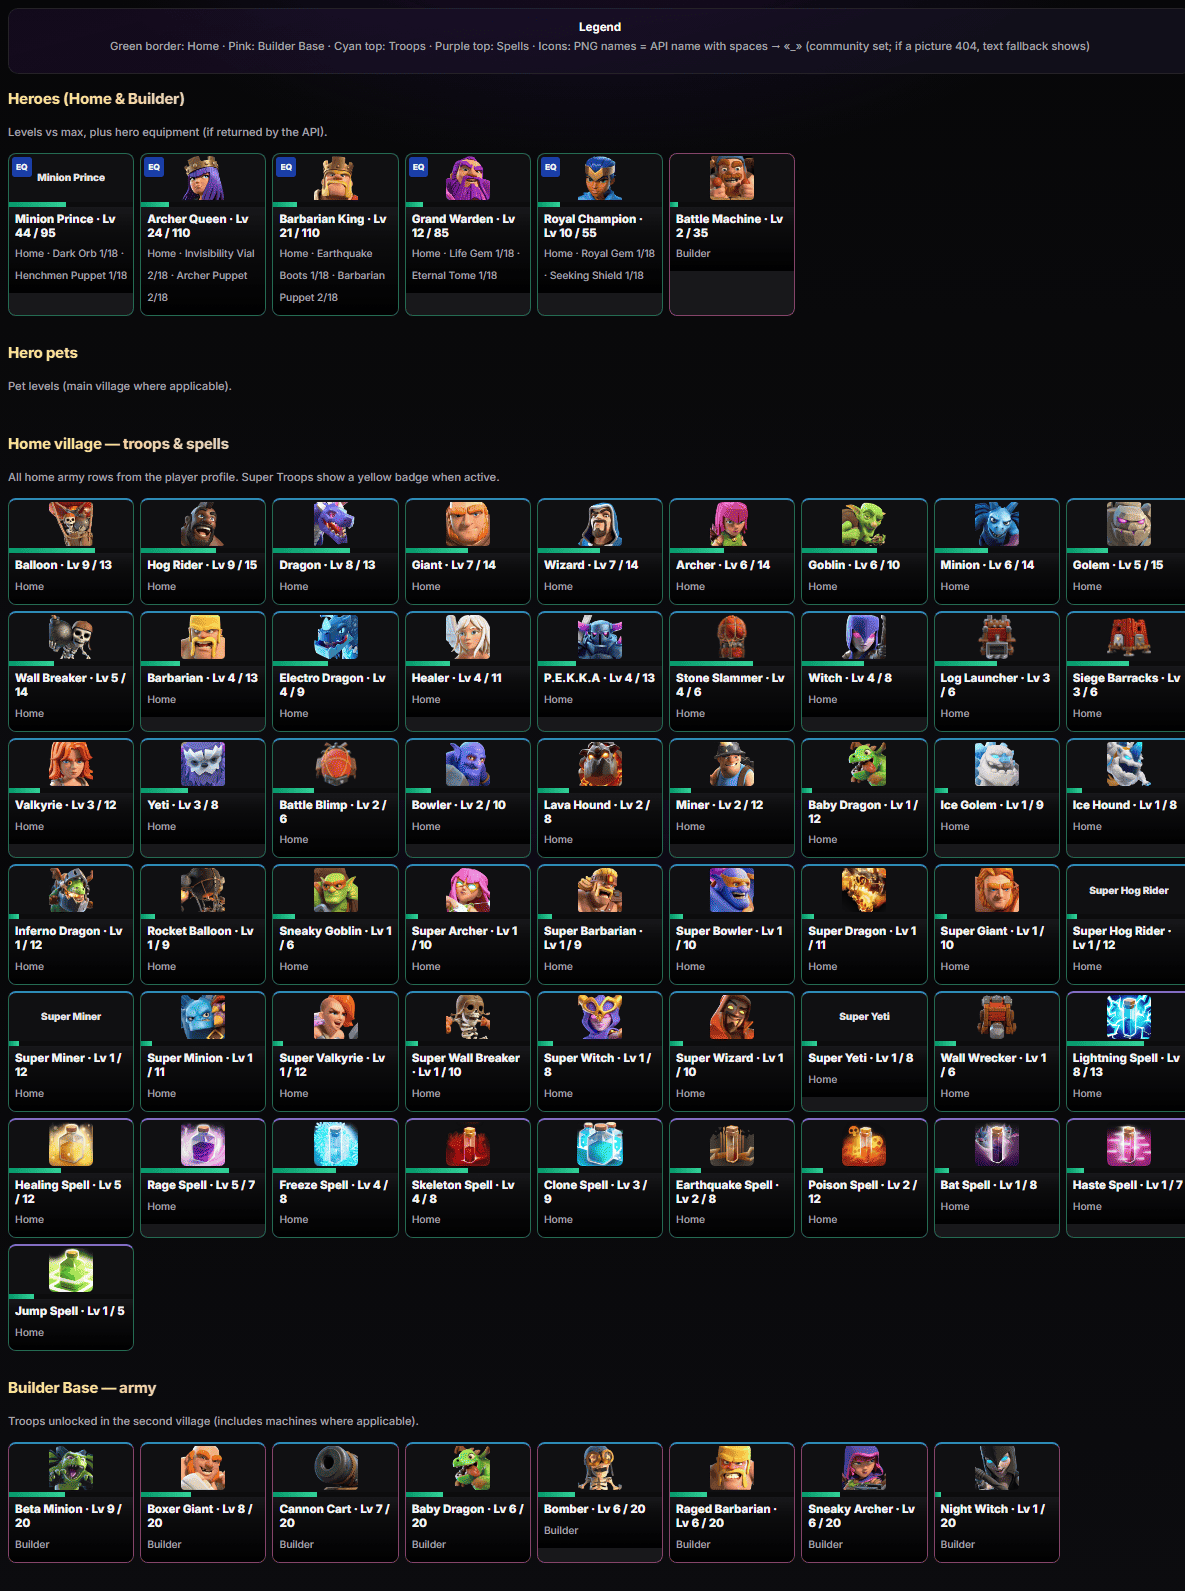Viewport: 1185px width, 1591px height.
Task: Click the Lava Hound troop icon
Action: tap(600, 764)
